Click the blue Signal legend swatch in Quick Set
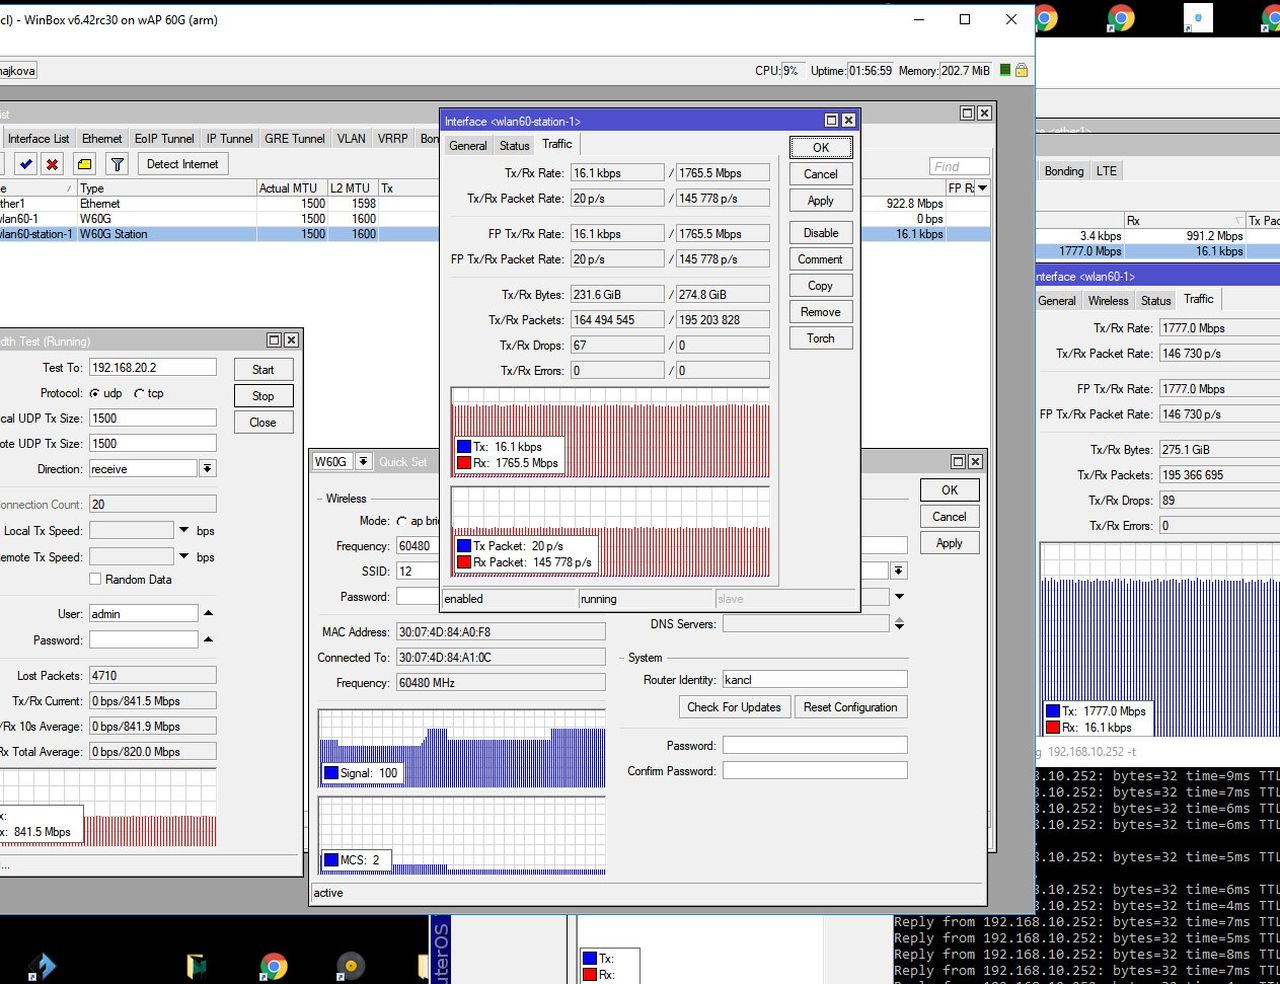The height and width of the screenshot is (984, 1280). (331, 773)
